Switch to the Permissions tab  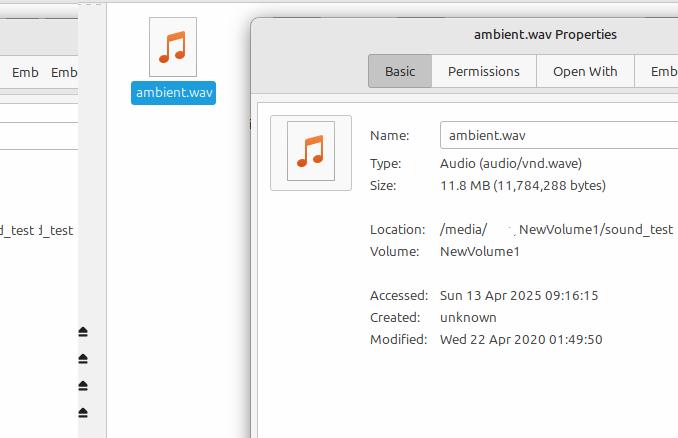click(484, 71)
